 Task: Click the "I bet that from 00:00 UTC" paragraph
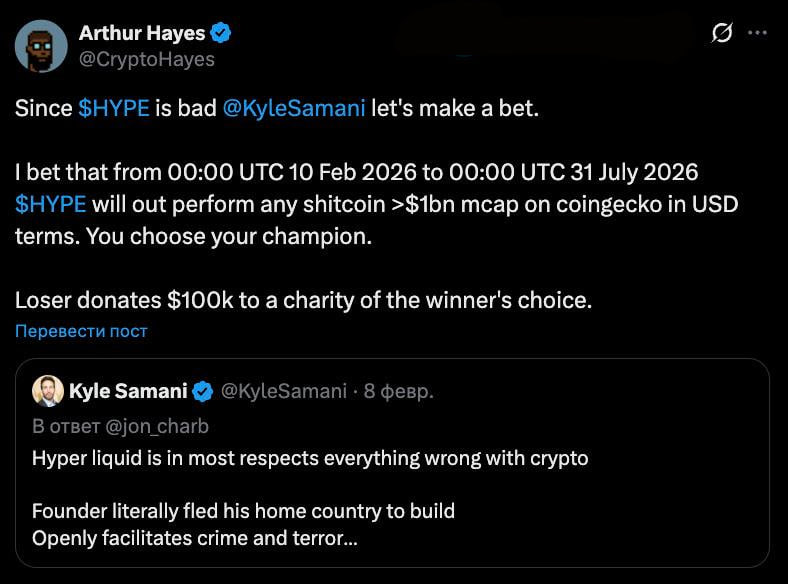[355, 172]
